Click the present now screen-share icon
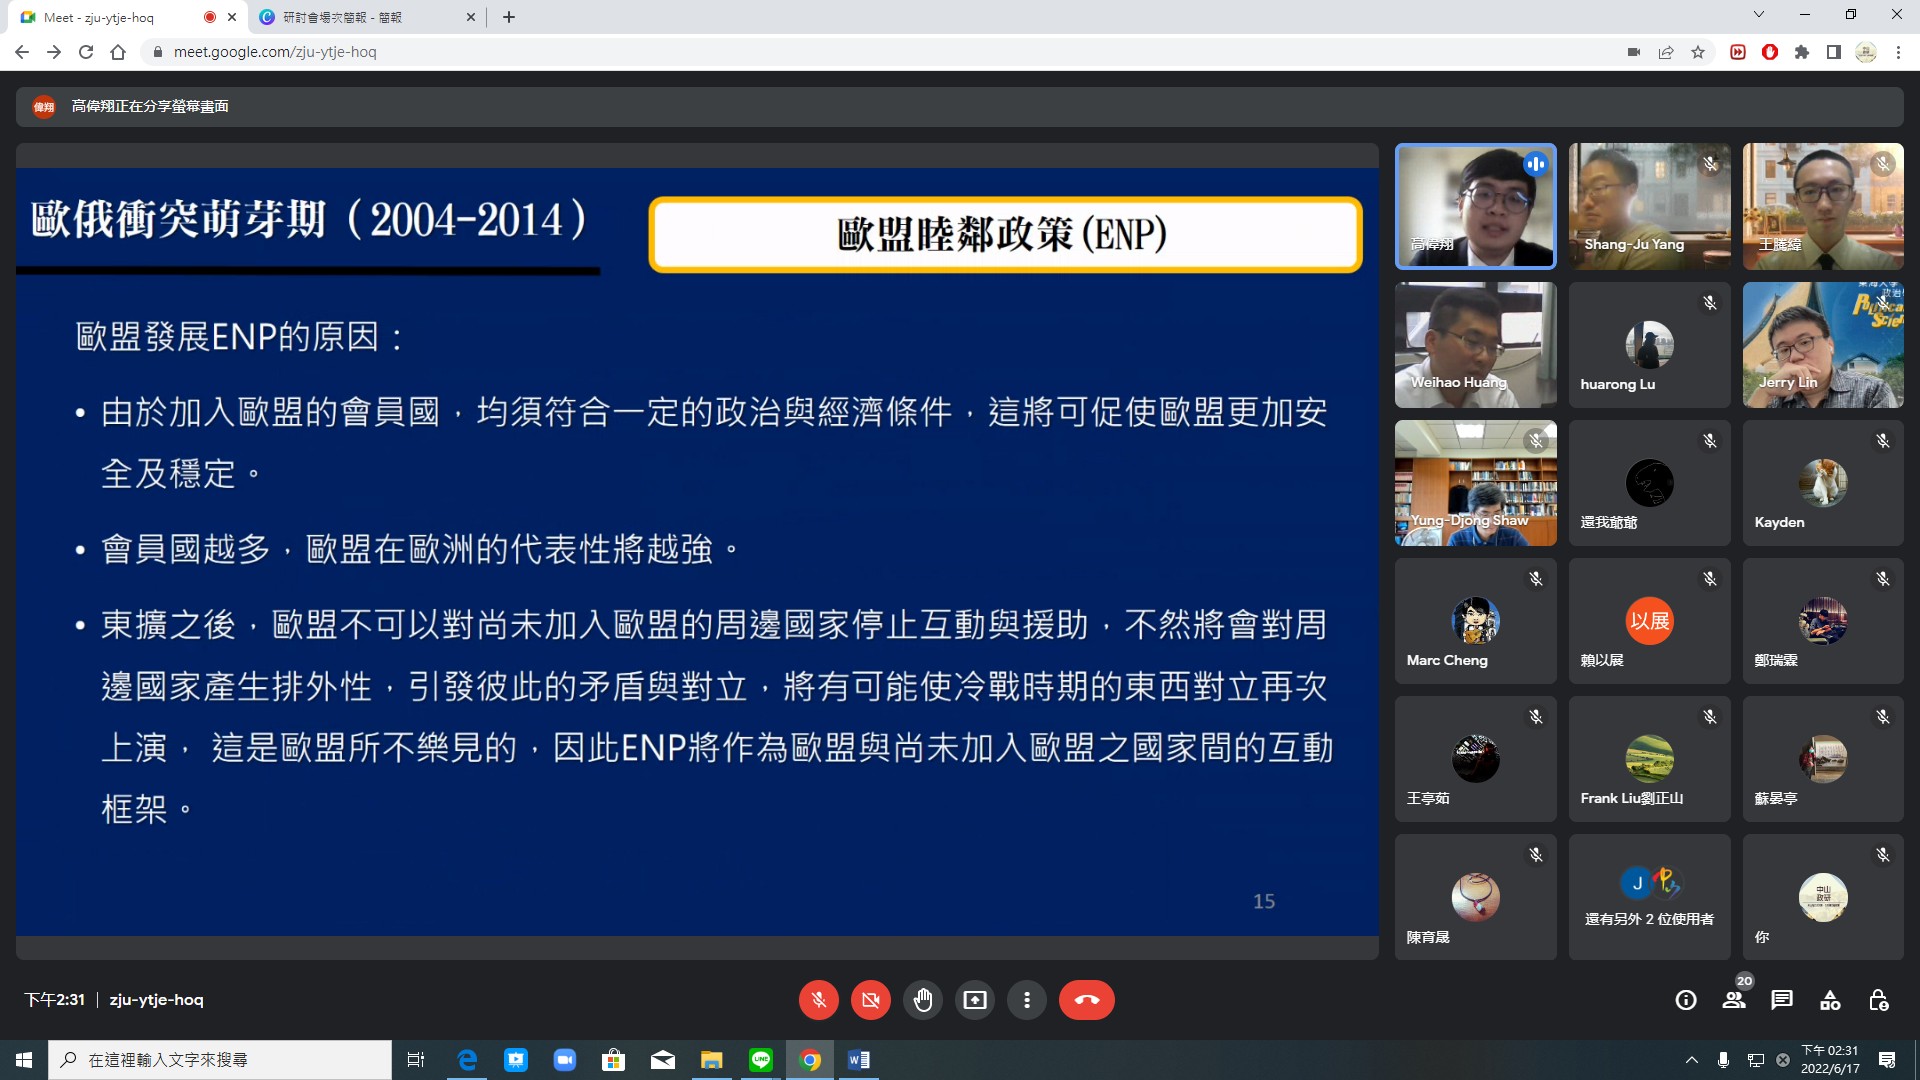 click(x=974, y=1000)
